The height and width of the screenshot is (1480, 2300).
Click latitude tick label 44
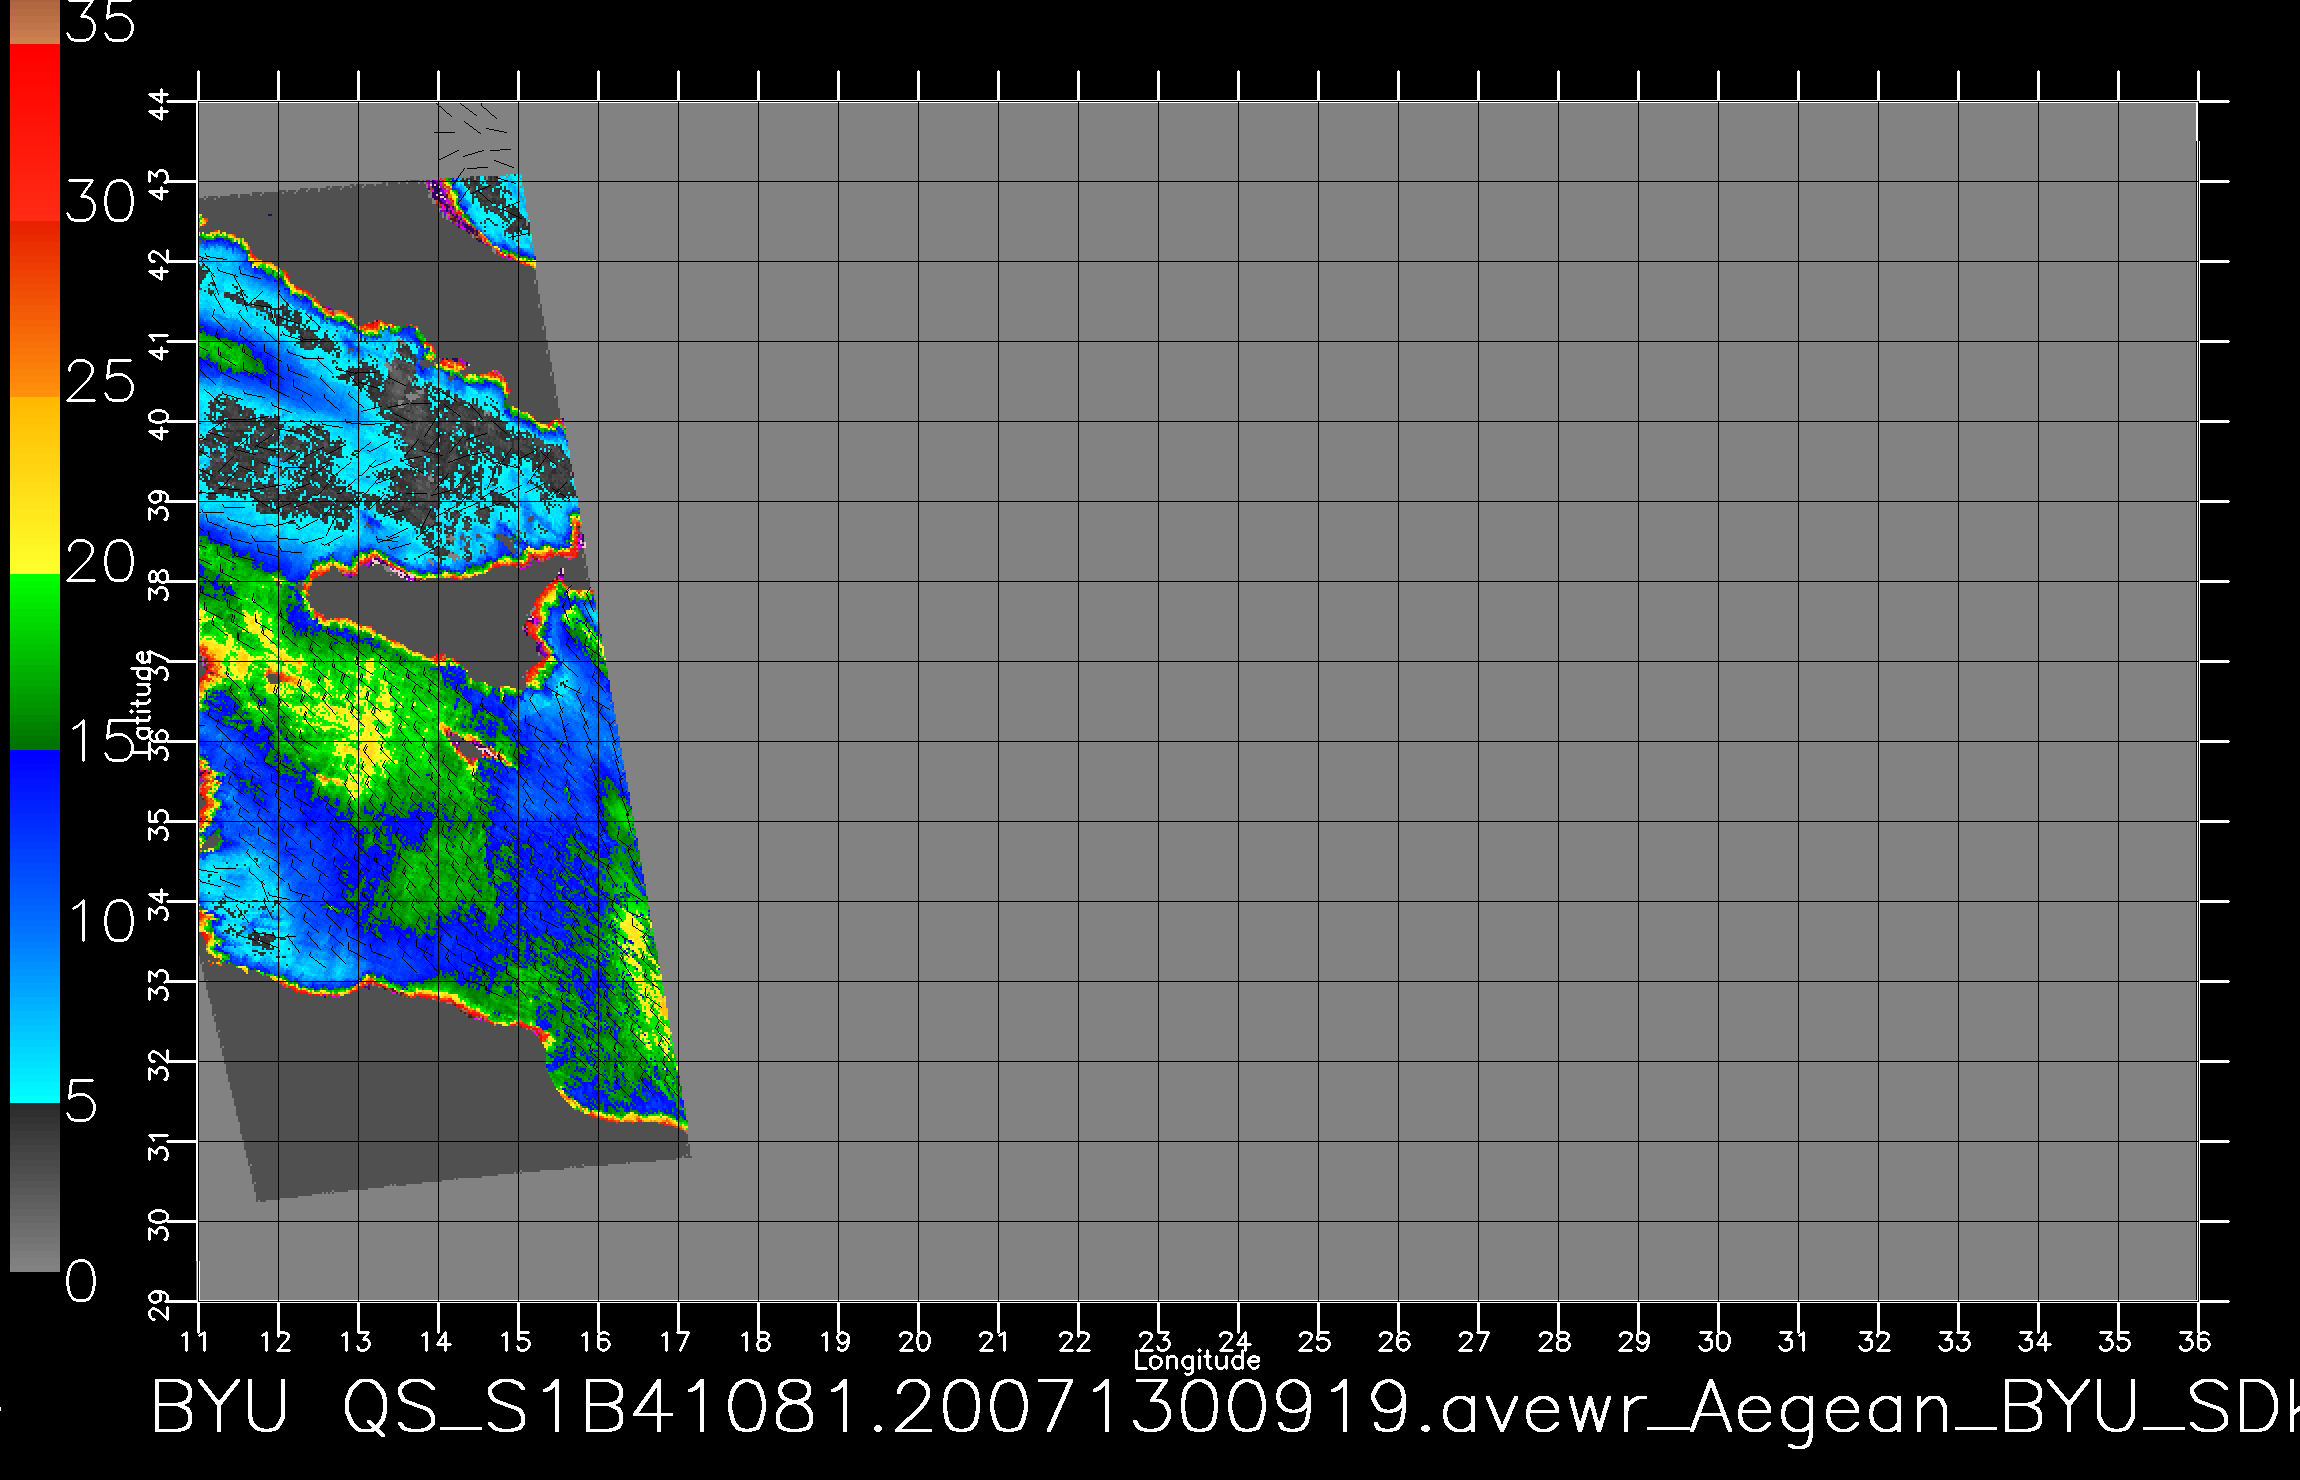pos(161,104)
